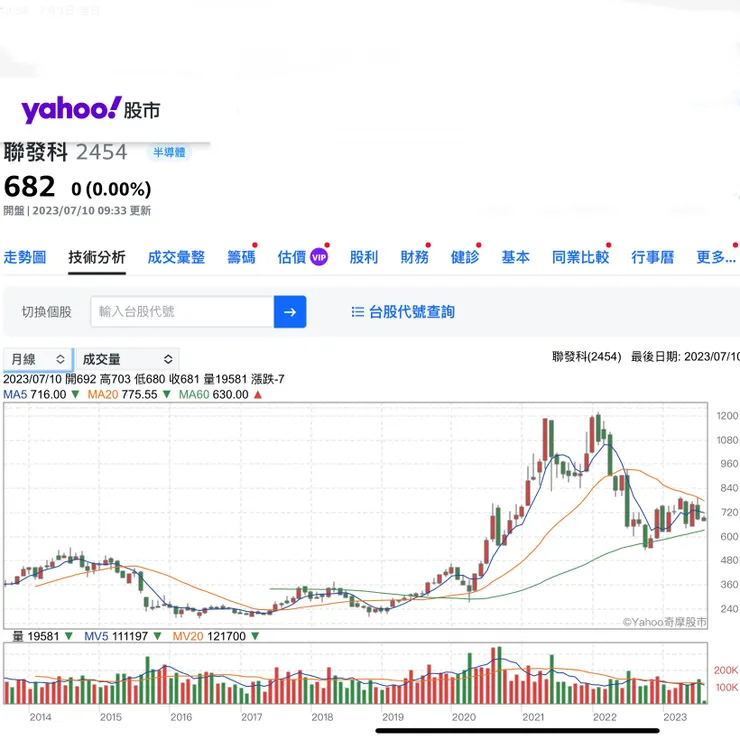The image size is (740, 740).
Task: Click the MV5 111197 label
Action: [x=116, y=637]
